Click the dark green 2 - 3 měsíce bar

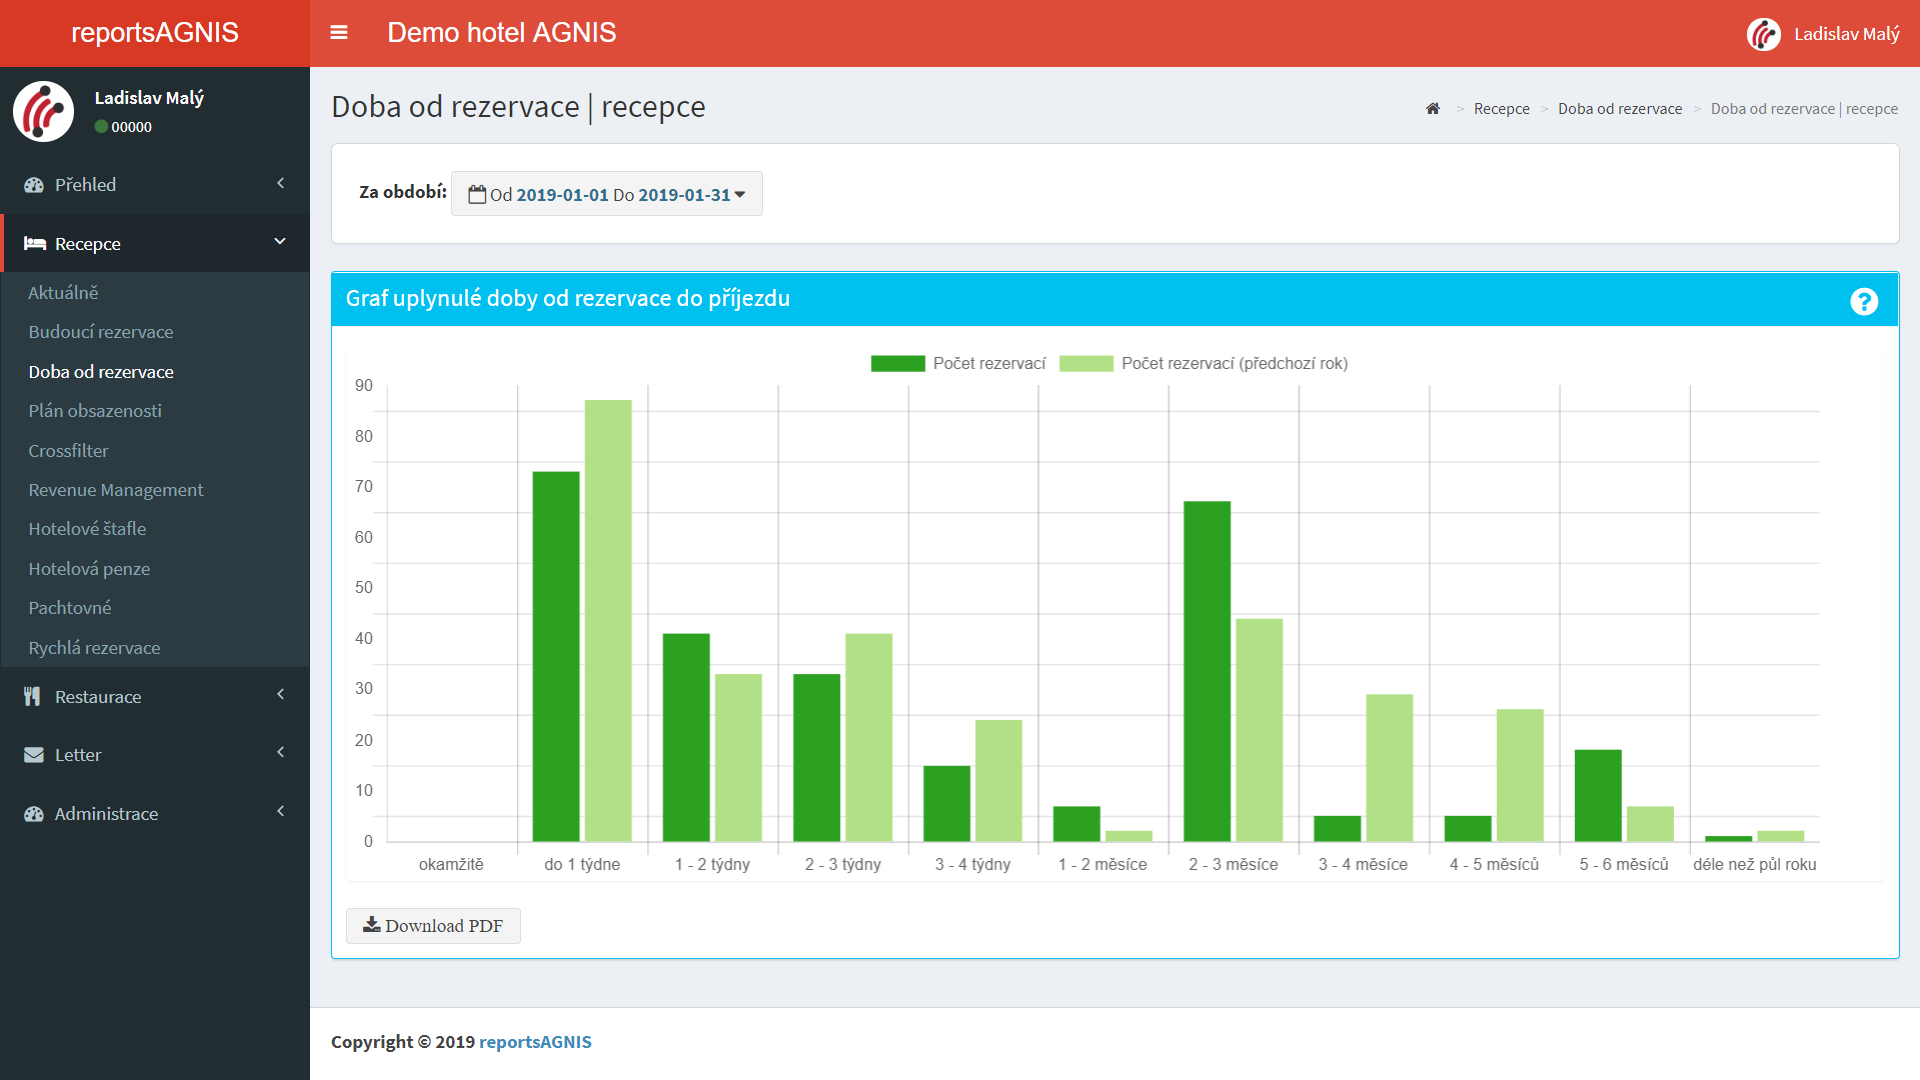[x=1206, y=670]
